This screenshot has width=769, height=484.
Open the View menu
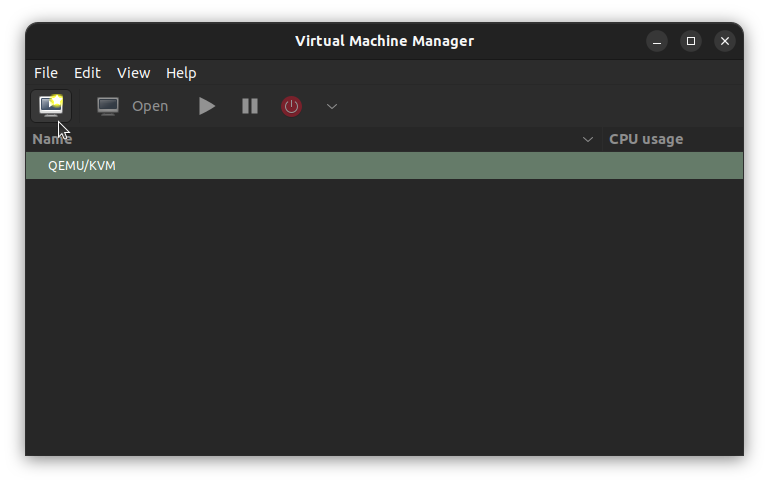[x=133, y=73]
